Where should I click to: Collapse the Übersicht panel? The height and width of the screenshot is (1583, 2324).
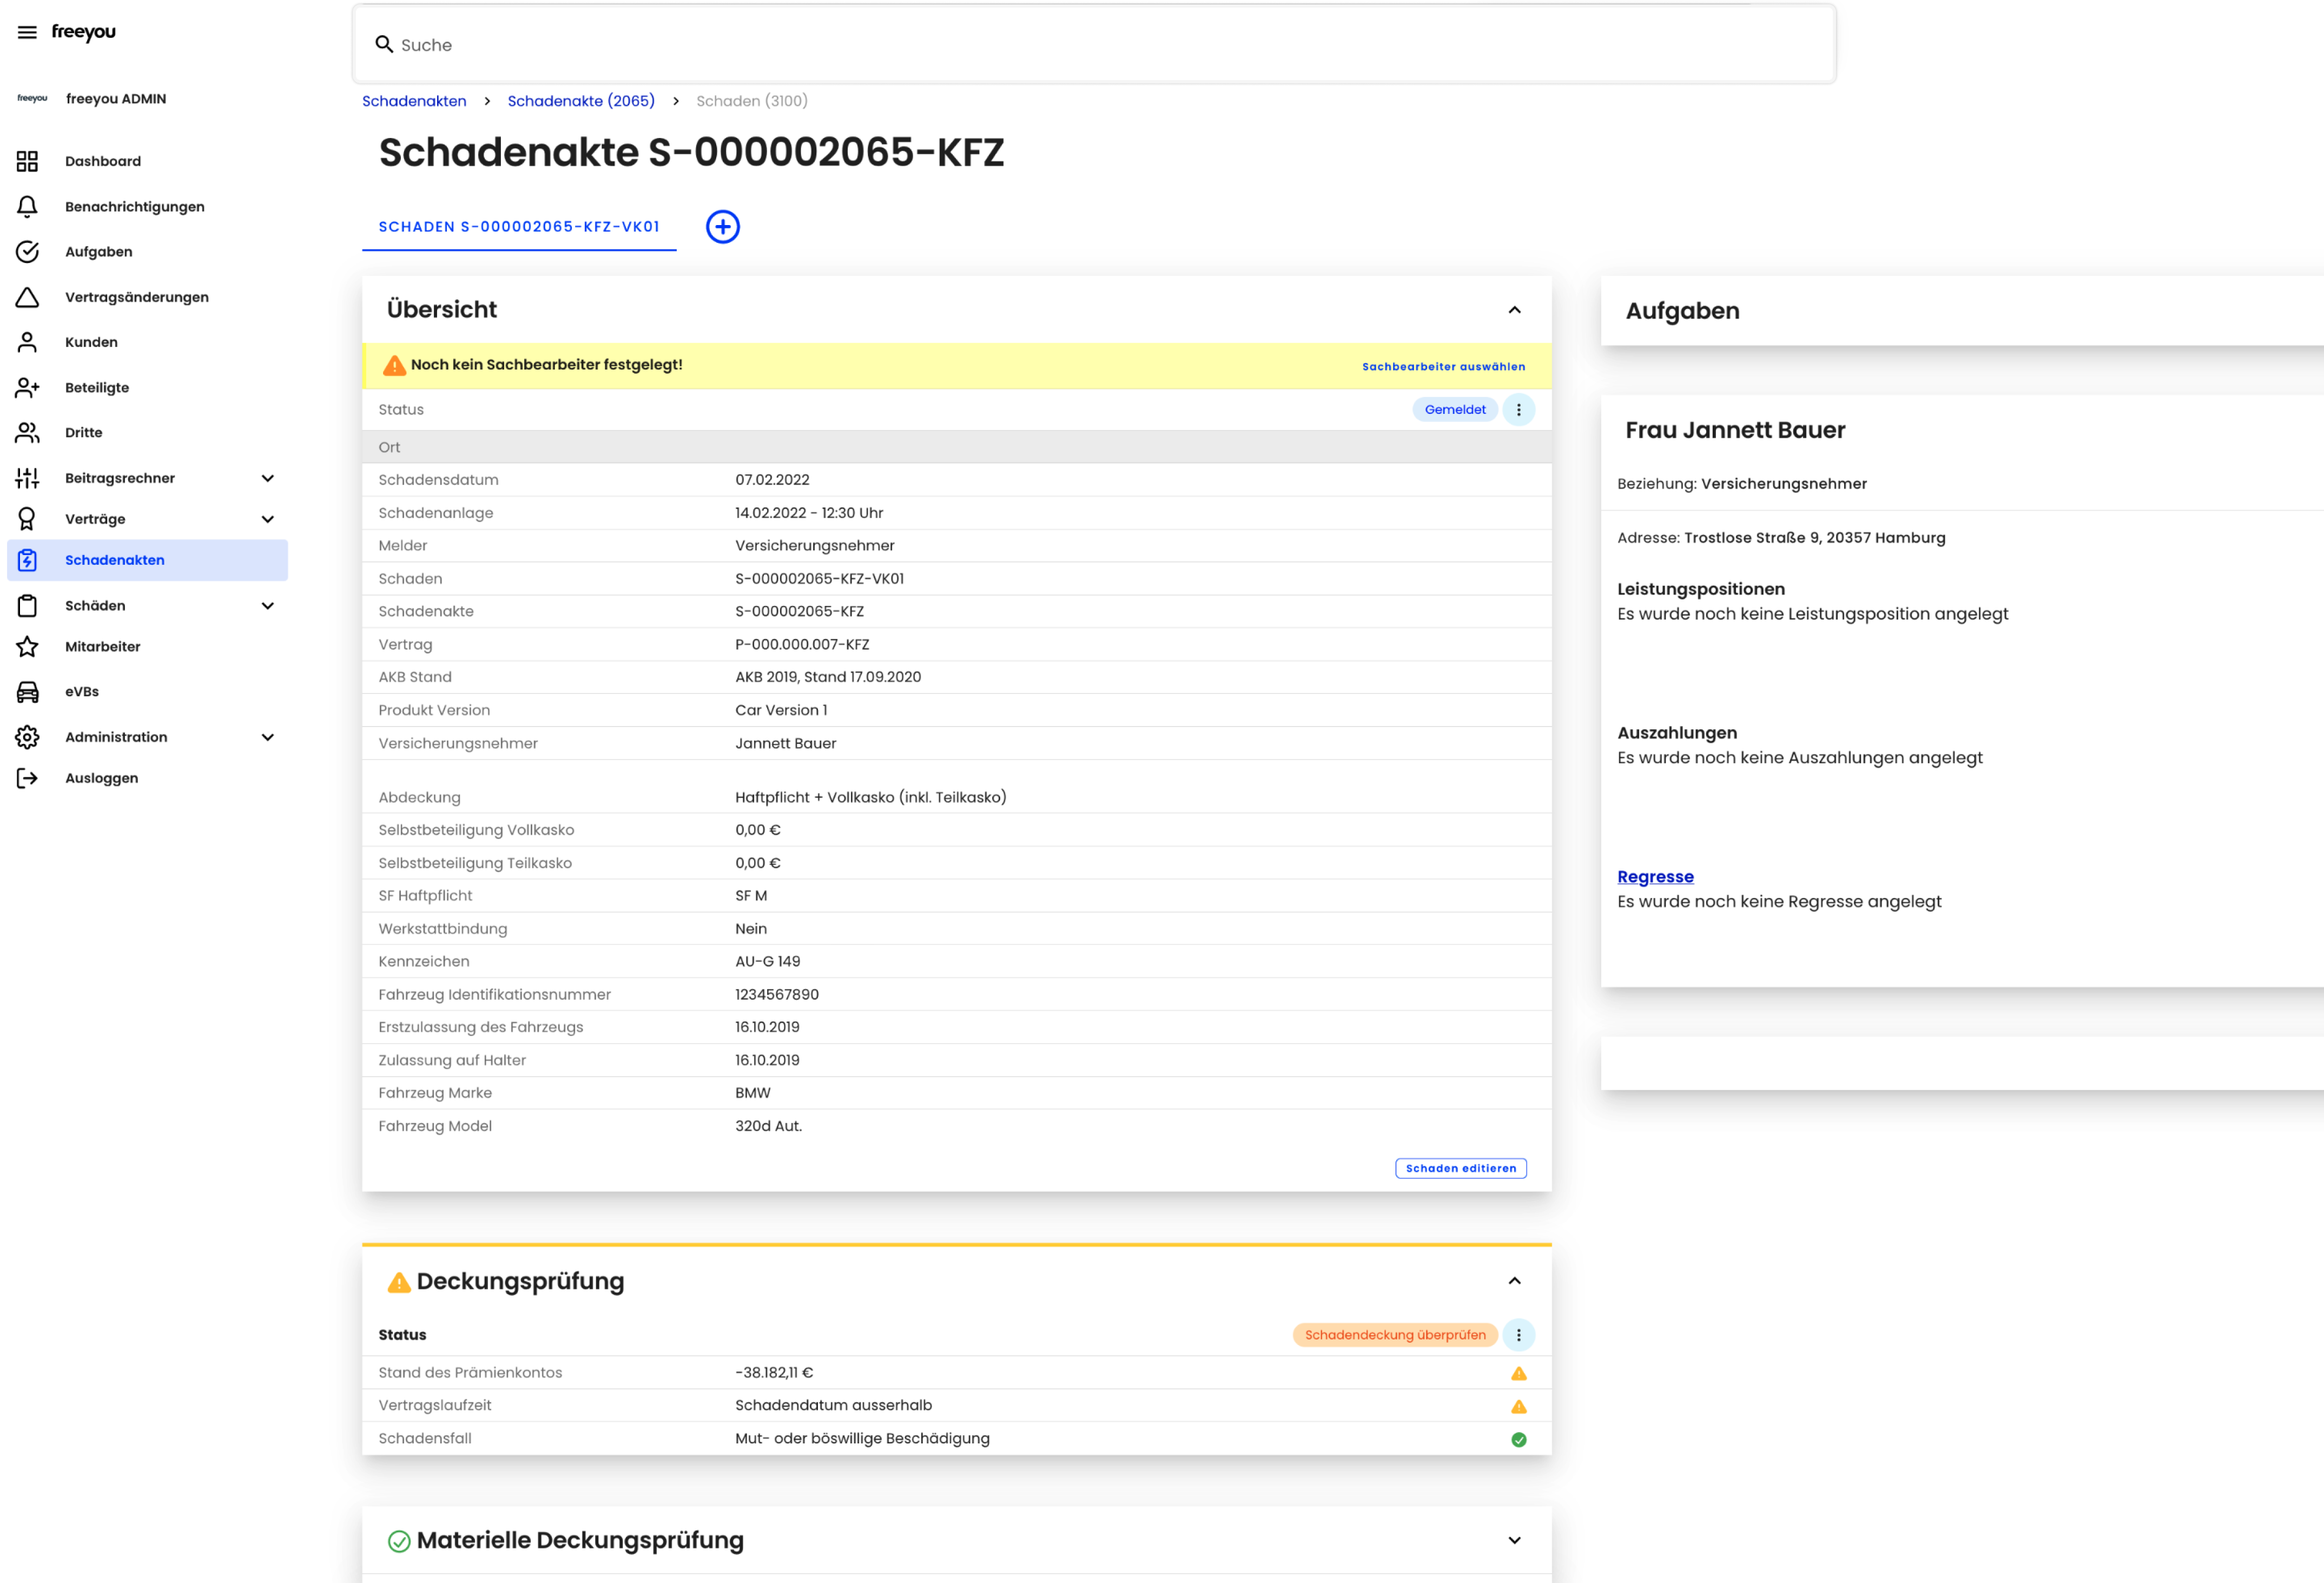(x=1514, y=310)
